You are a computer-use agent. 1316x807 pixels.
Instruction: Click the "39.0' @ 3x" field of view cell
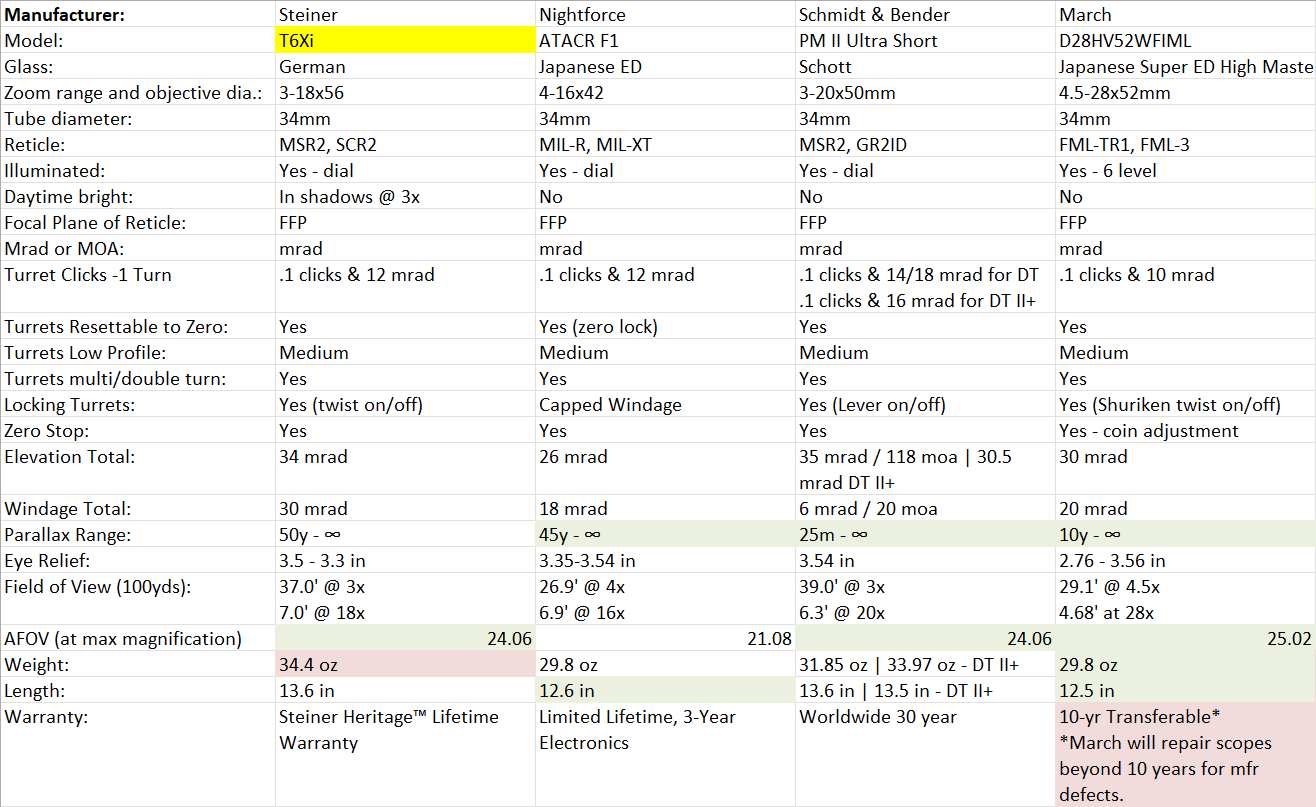926,600
